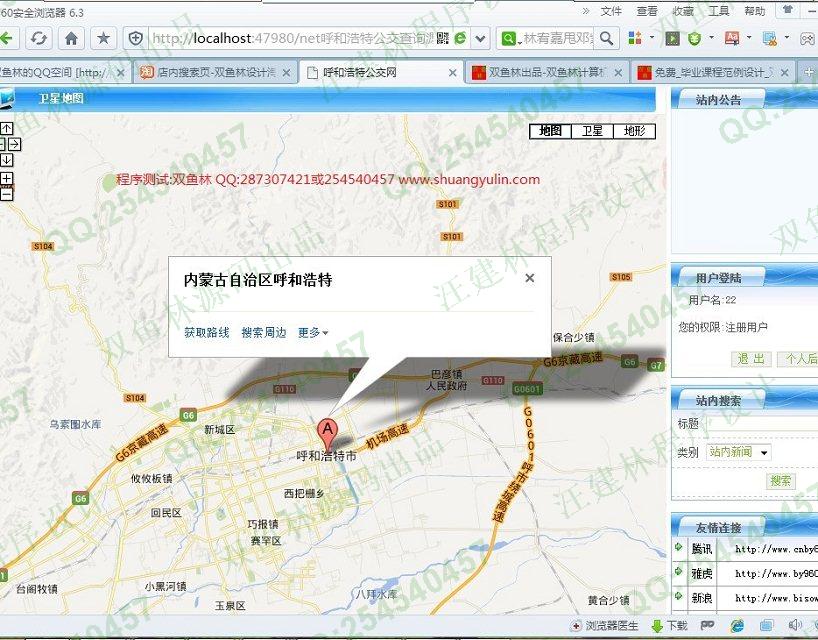
Task: Pan the map down with arrow button
Action: [x=6, y=160]
